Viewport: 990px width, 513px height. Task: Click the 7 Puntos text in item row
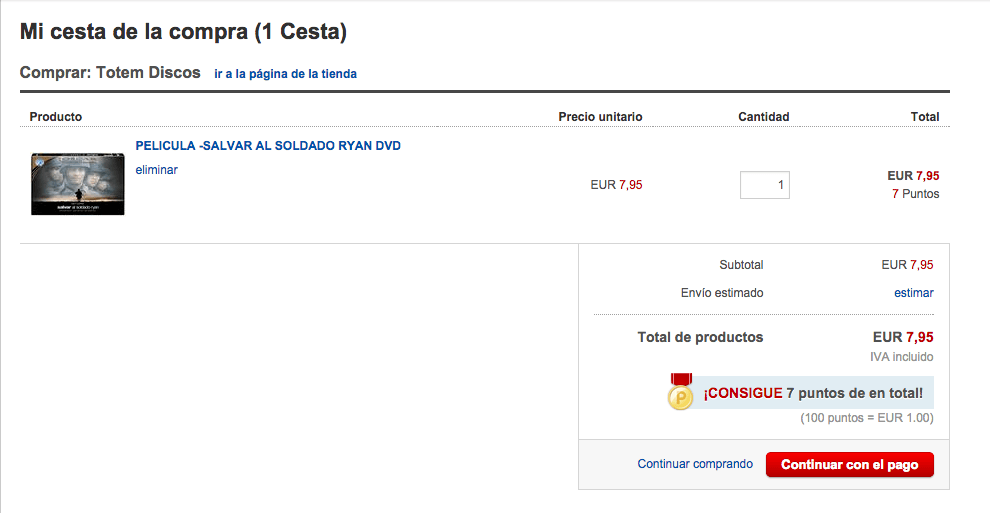click(915, 194)
